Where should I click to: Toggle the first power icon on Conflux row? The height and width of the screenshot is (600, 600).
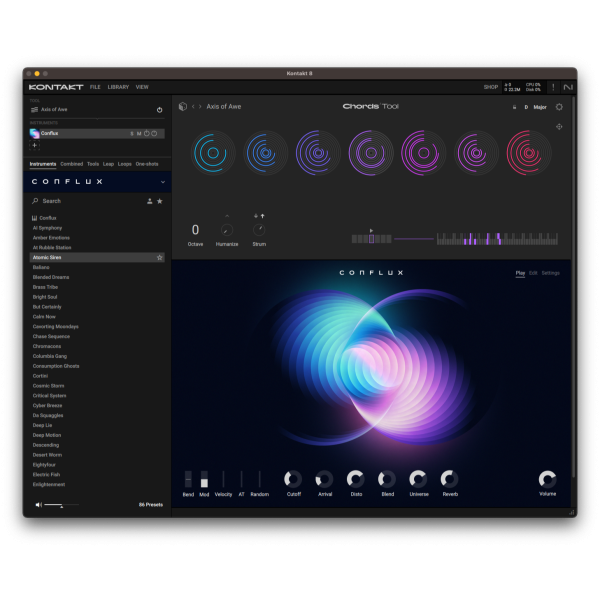tap(147, 134)
